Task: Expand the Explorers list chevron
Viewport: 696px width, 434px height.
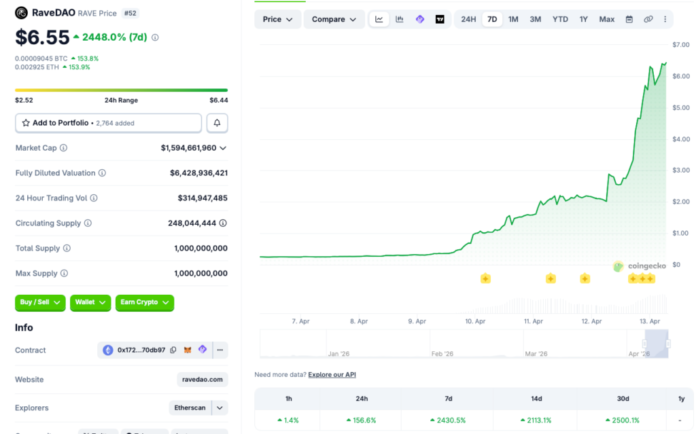Action: 220,408
